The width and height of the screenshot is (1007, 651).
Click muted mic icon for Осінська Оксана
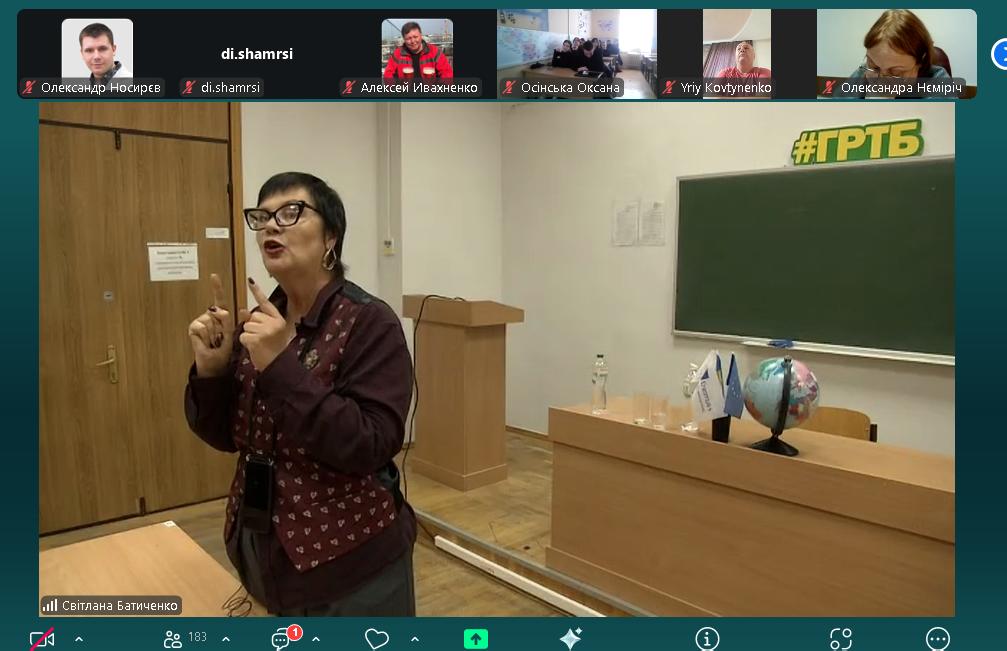[x=509, y=87]
